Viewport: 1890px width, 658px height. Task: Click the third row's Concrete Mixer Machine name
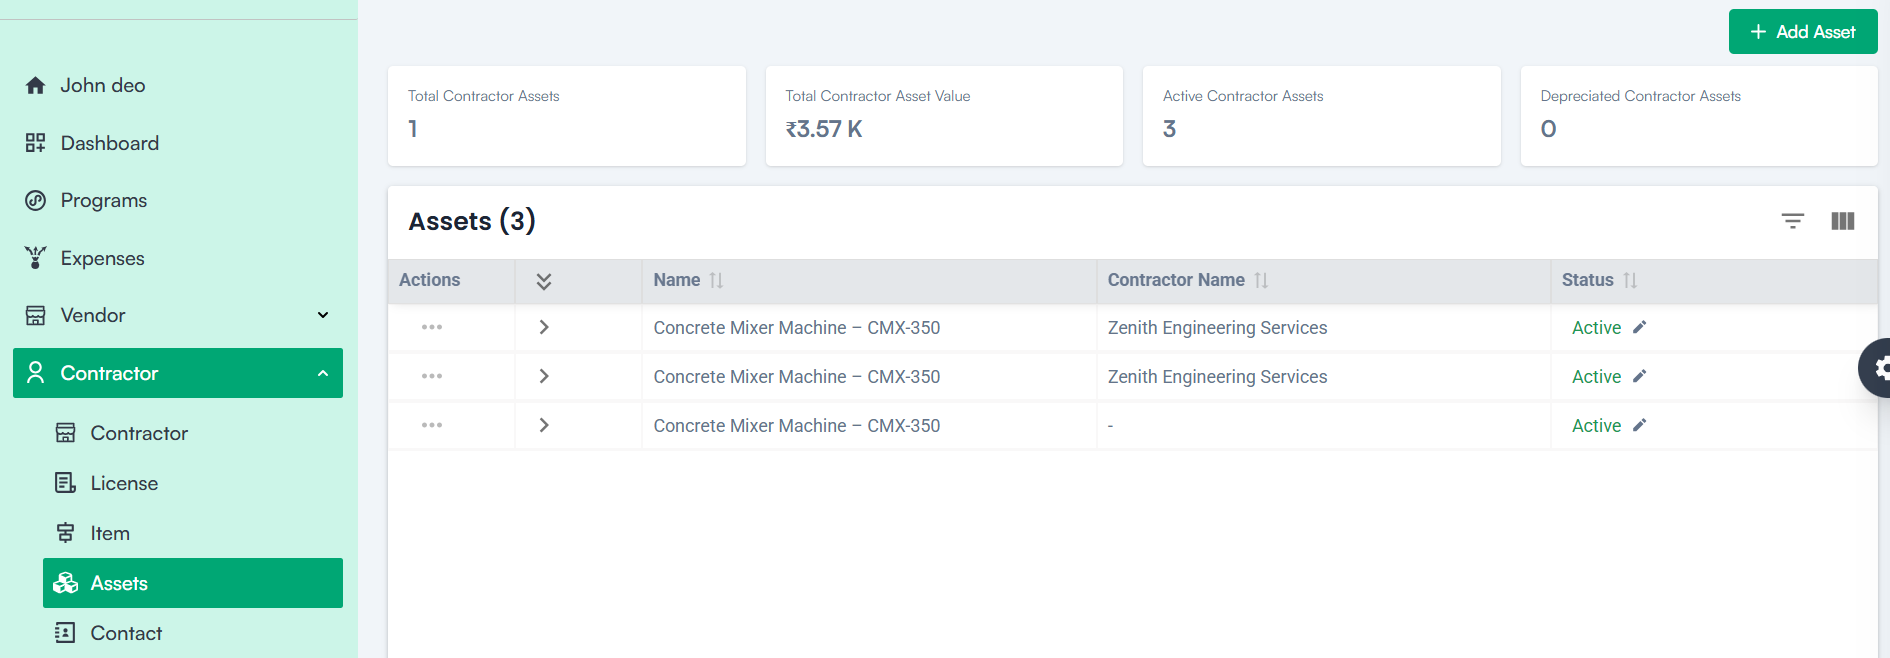tap(797, 426)
